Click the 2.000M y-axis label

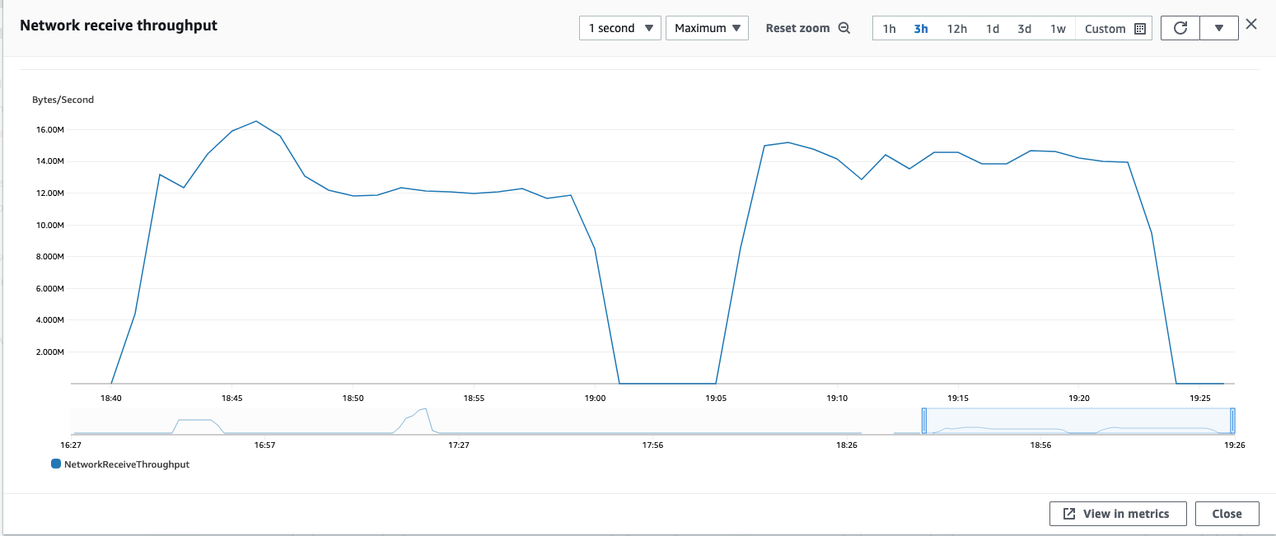tap(48, 352)
